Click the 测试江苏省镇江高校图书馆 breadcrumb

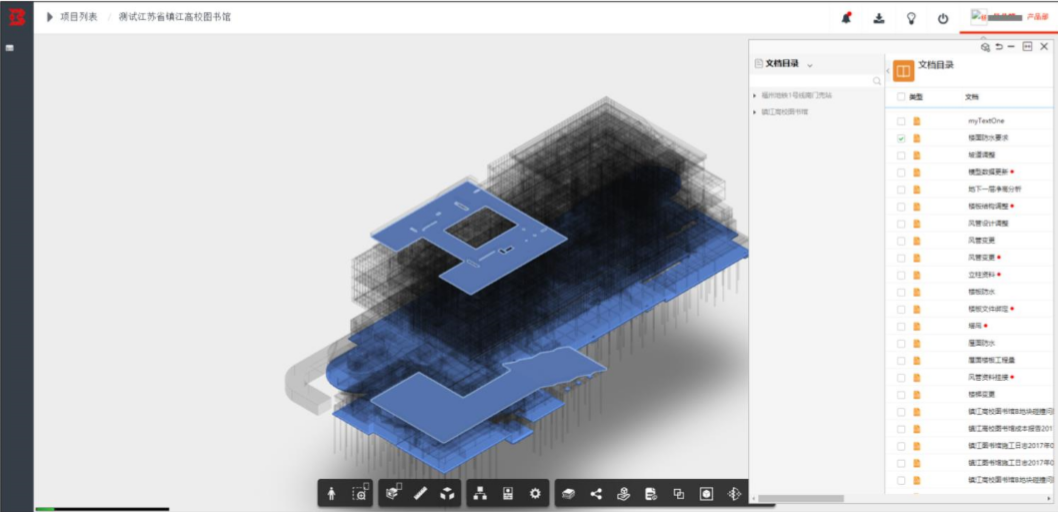[x=175, y=18]
